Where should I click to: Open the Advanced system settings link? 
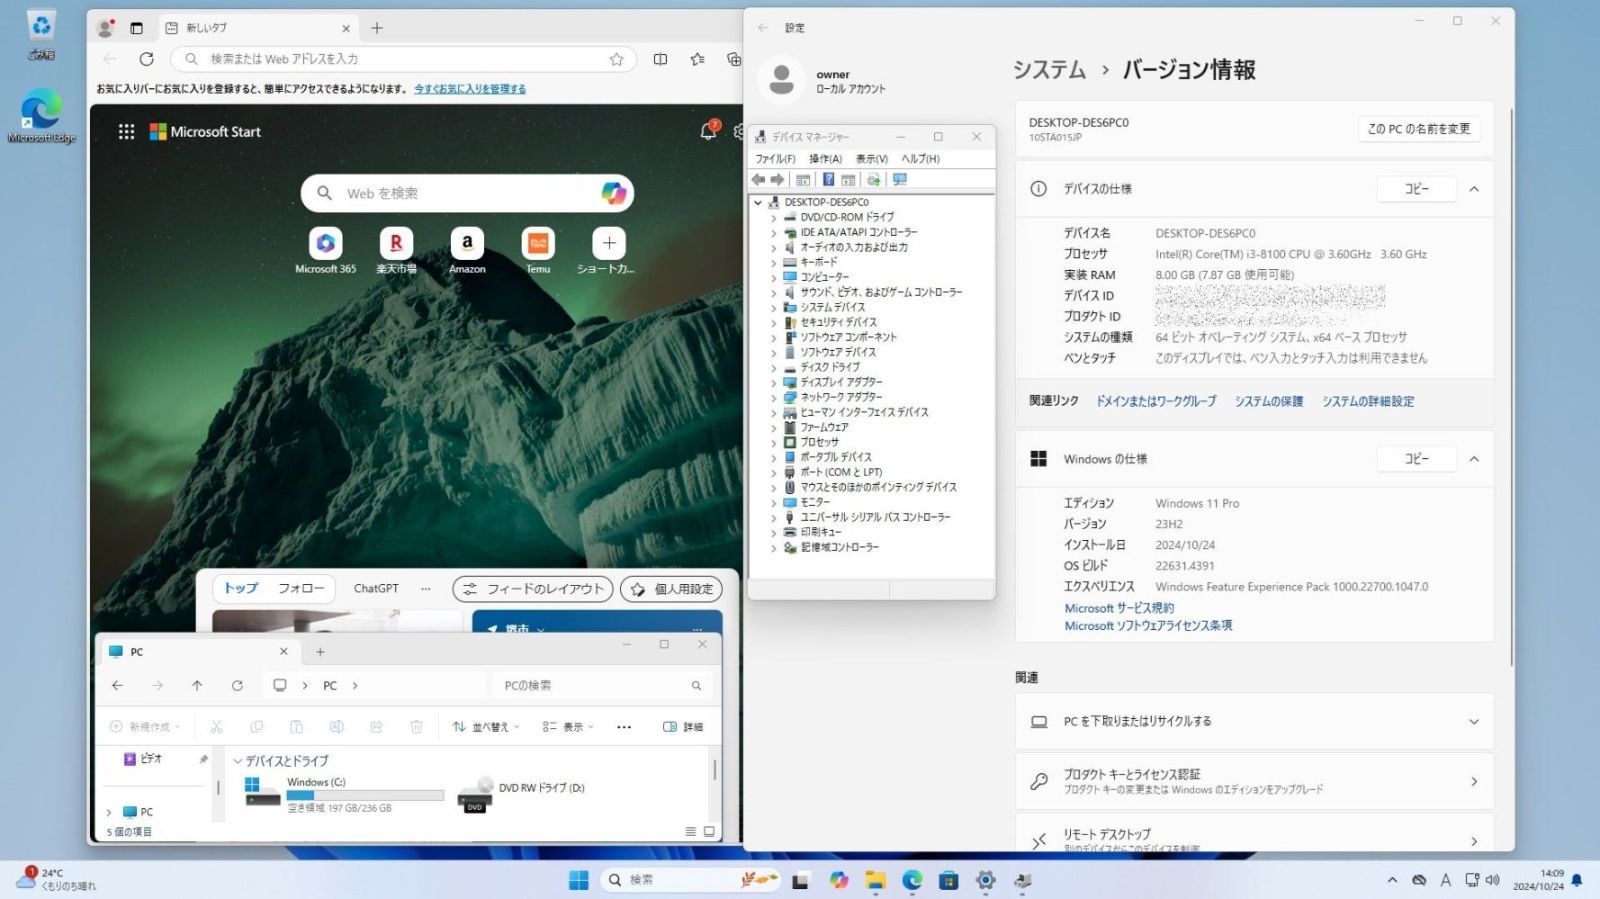point(1368,401)
